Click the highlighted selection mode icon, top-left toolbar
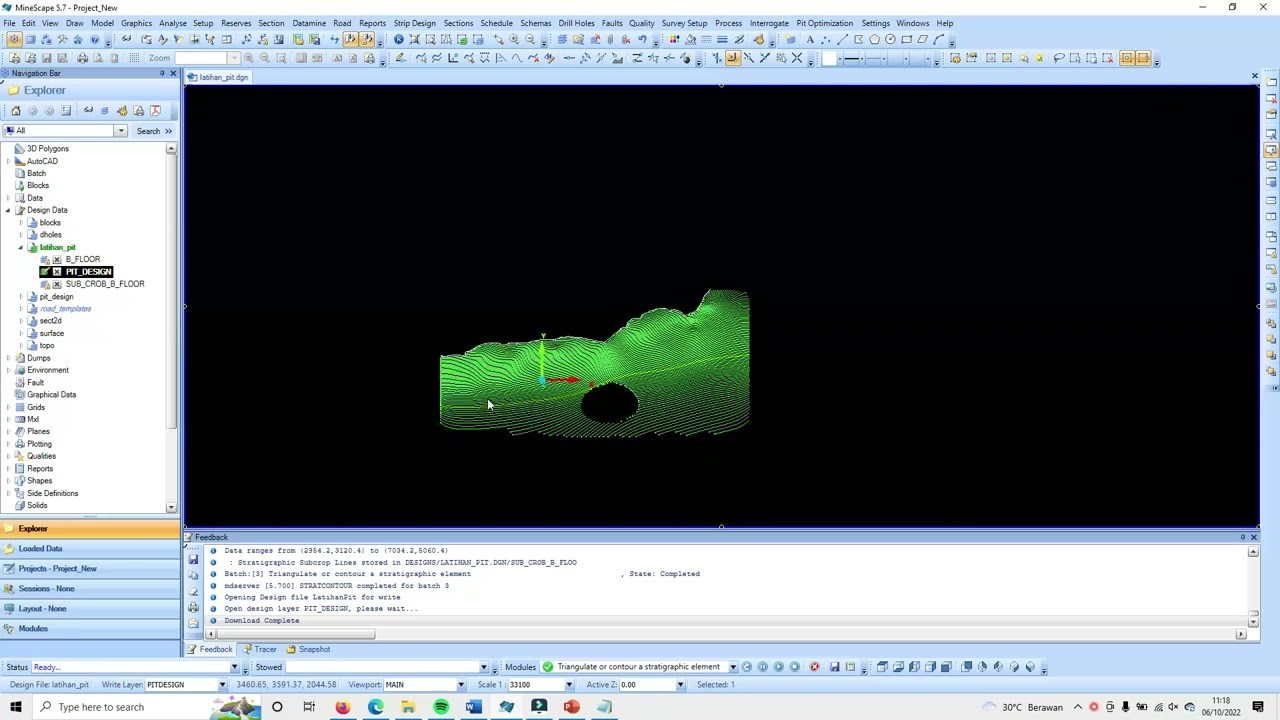Image resolution: width=1280 pixels, height=720 pixels. (14, 40)
